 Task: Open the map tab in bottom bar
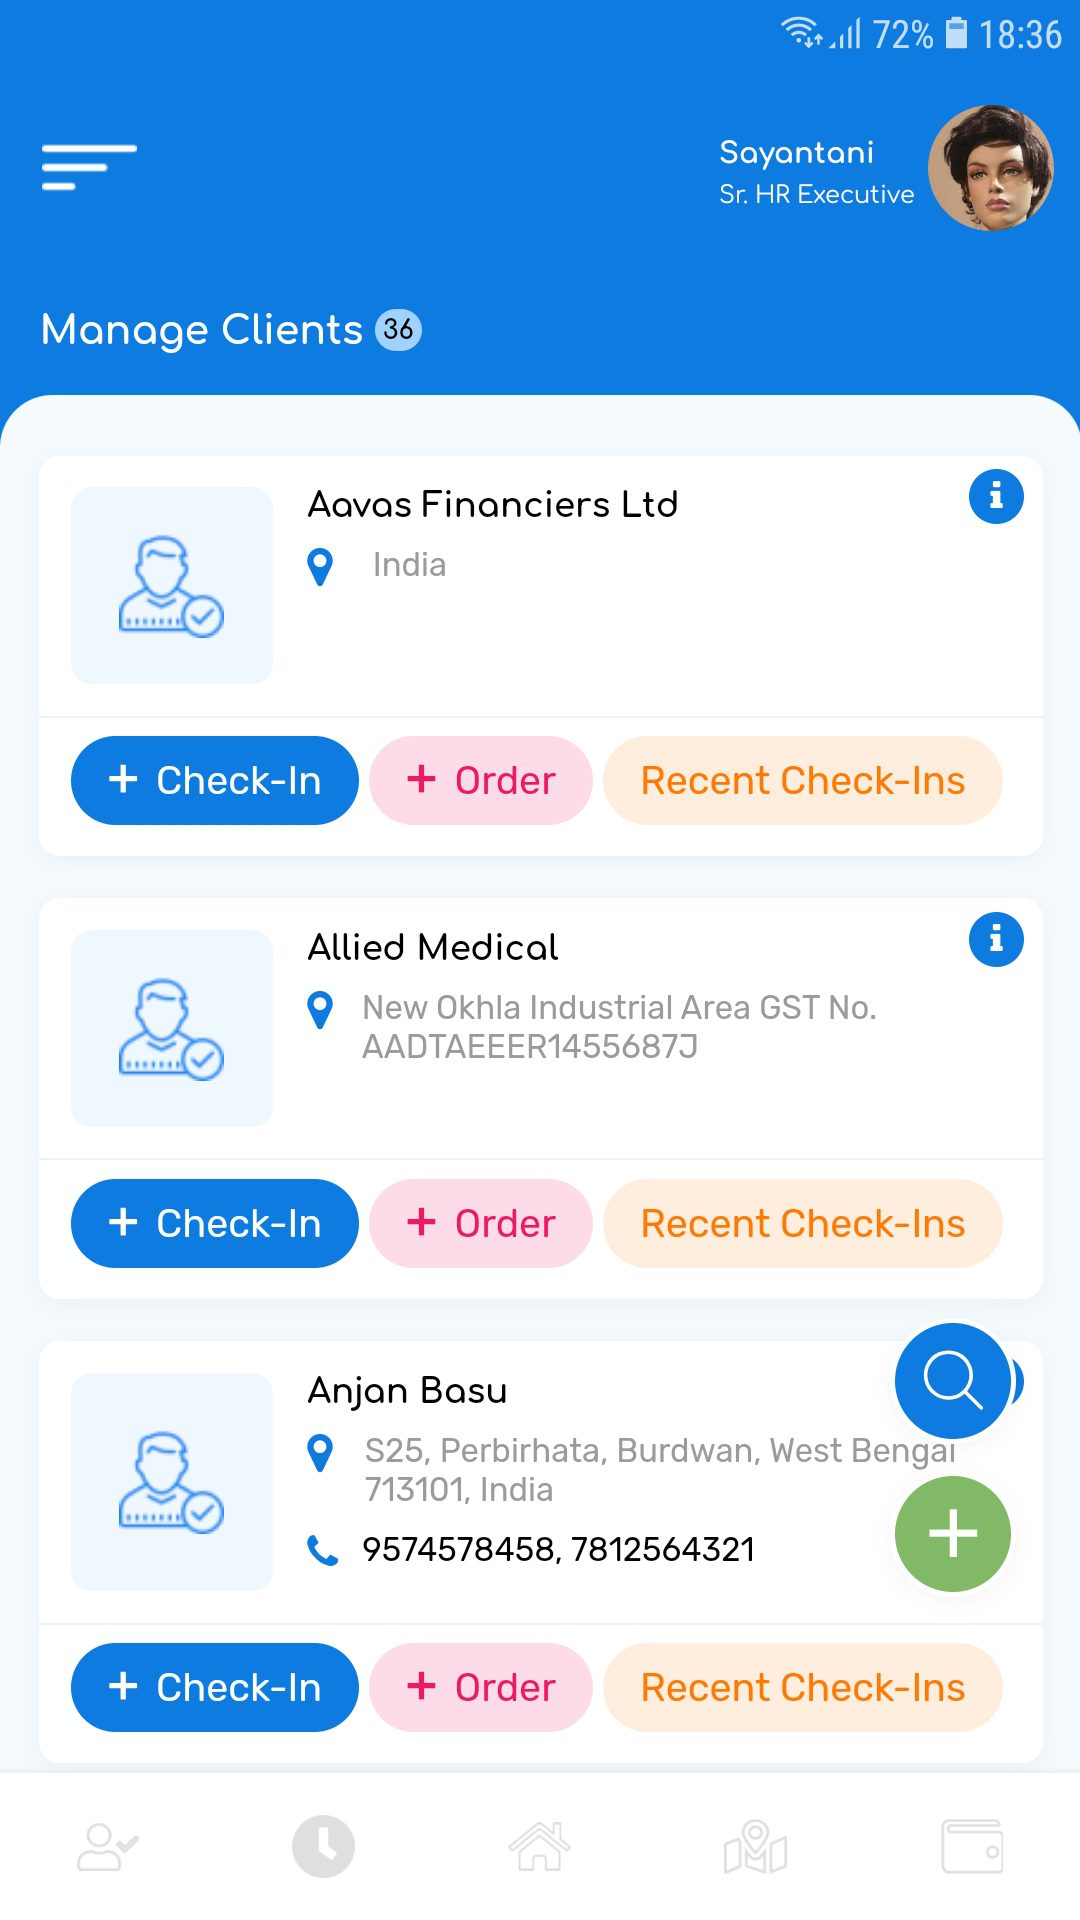point(755,1846)
